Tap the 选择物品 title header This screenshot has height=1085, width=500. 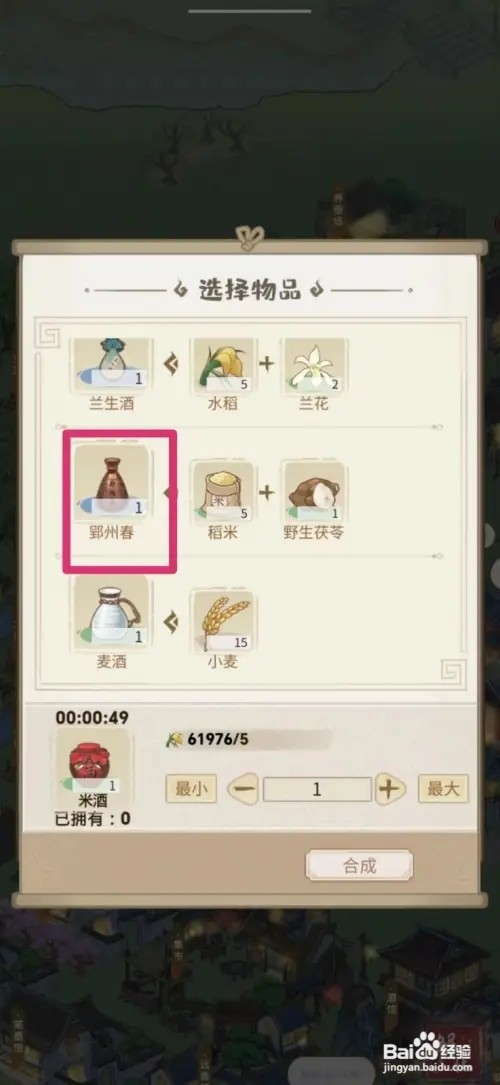[x=250, y=290]
